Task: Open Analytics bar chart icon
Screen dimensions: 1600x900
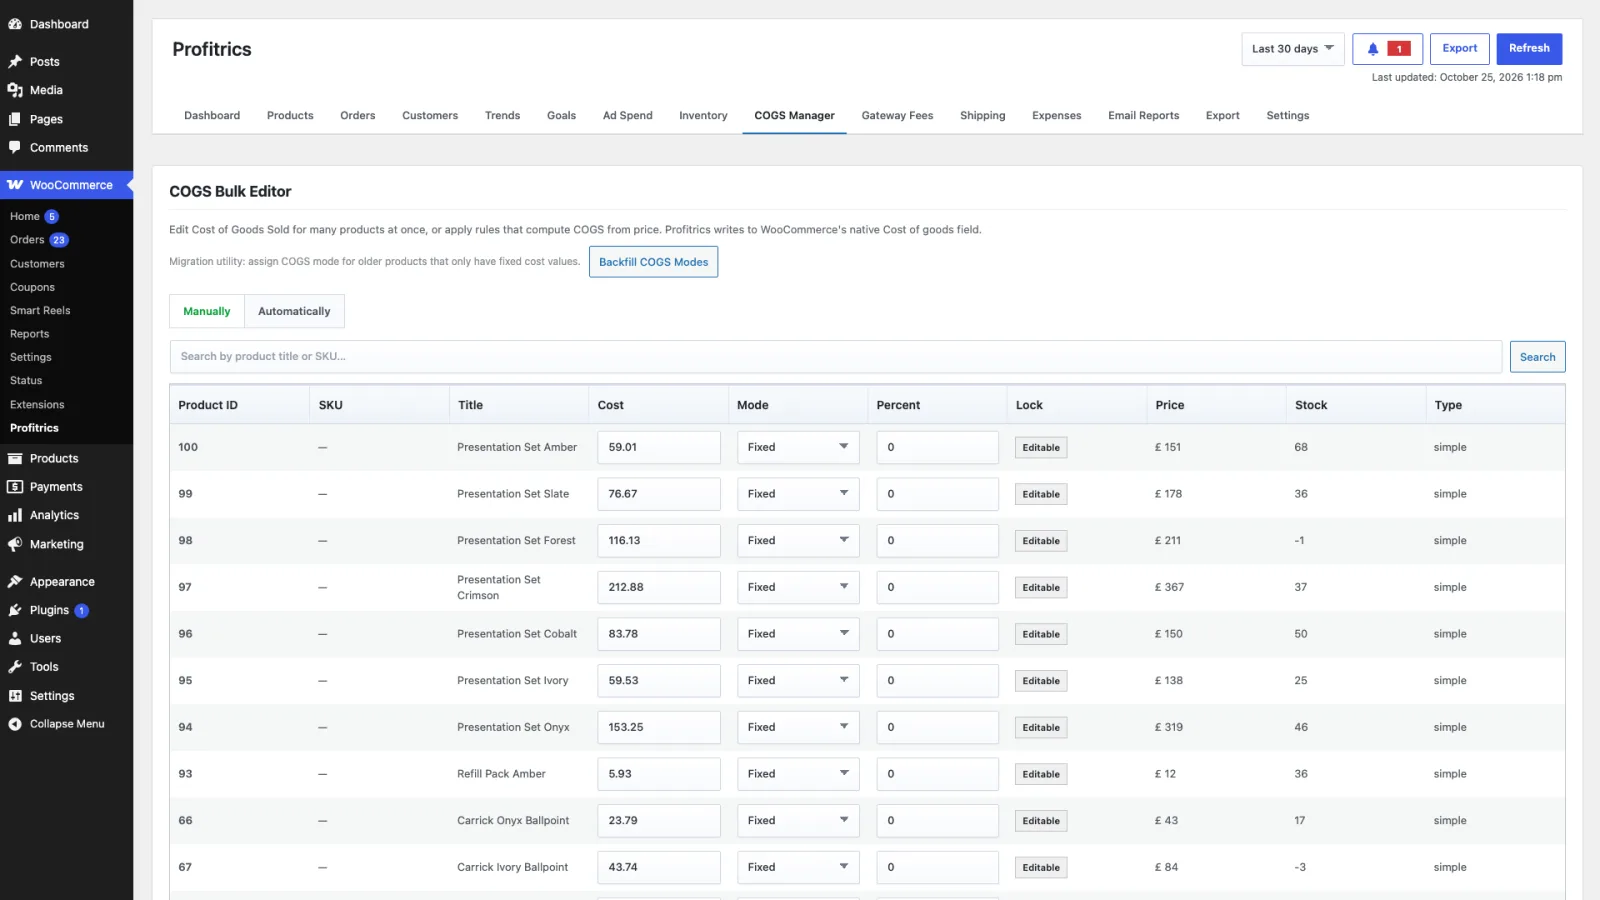Action: click(x=15, y=516)
